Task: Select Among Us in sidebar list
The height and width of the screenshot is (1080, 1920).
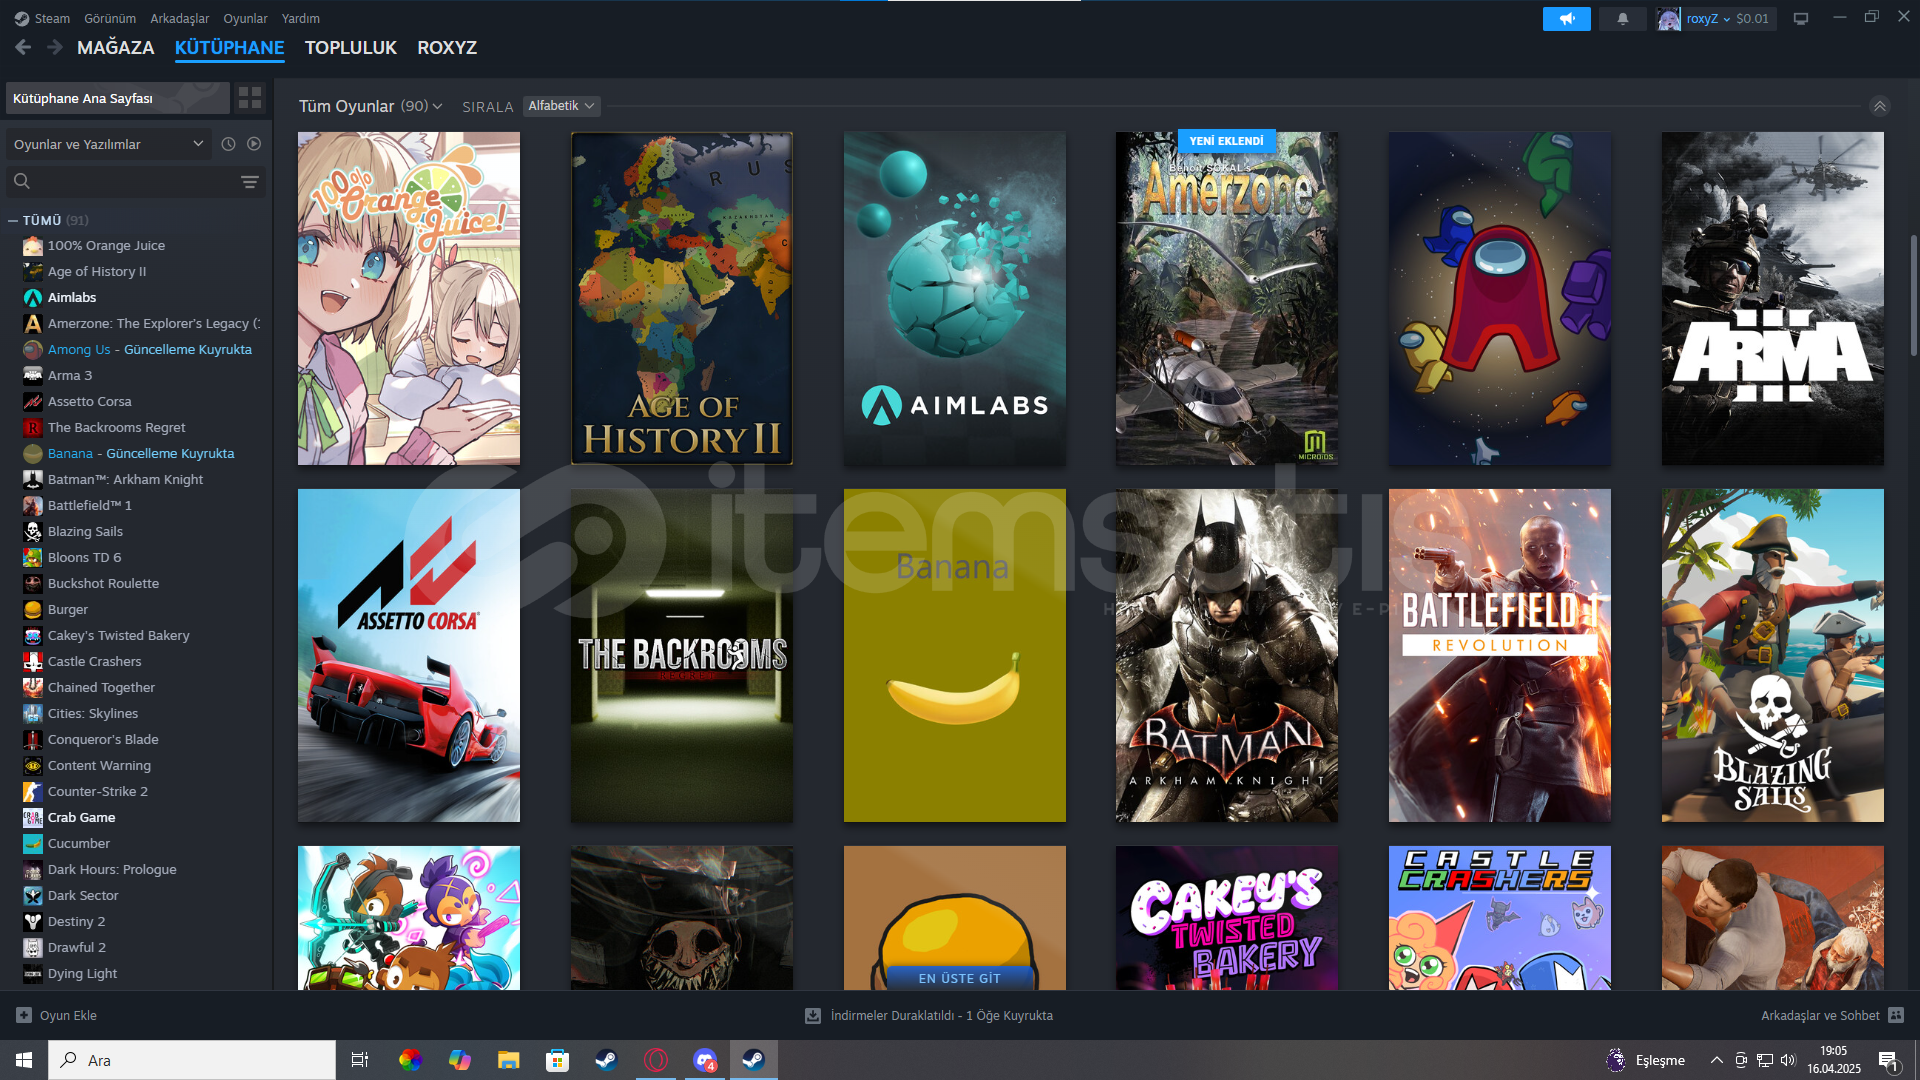Action: 140,349
